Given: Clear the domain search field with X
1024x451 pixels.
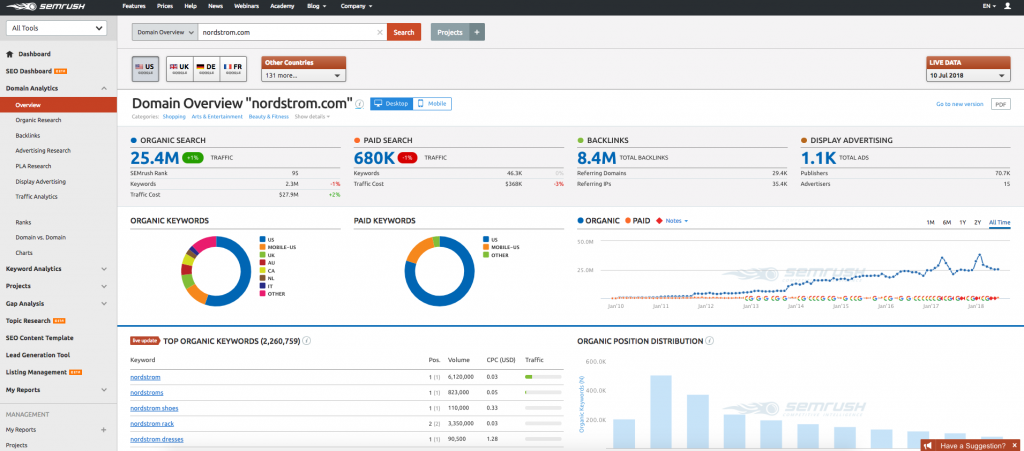Looking at the screenshot, I should (379, 32).
